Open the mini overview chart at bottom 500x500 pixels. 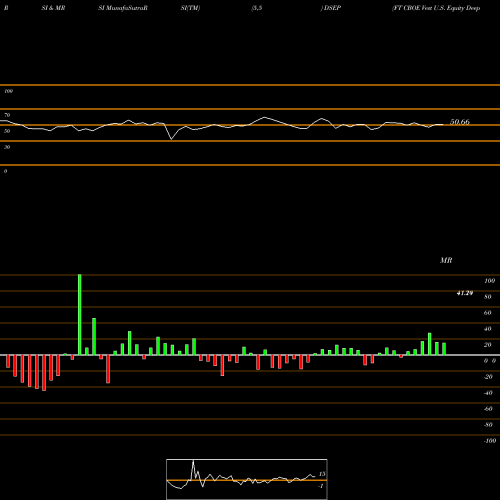tap(247, 479)
